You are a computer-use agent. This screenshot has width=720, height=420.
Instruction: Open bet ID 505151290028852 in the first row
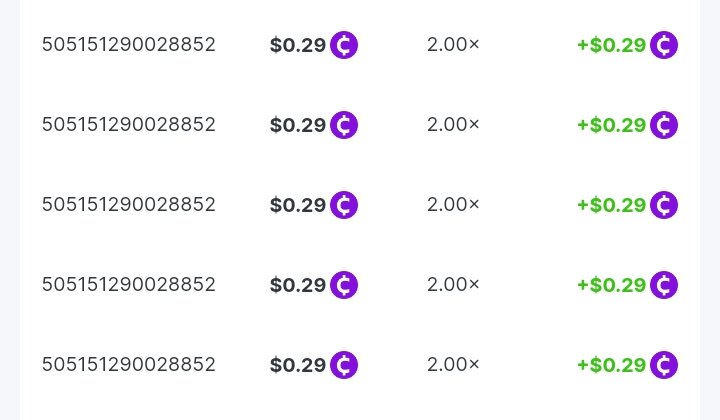[x=128, y=45]
